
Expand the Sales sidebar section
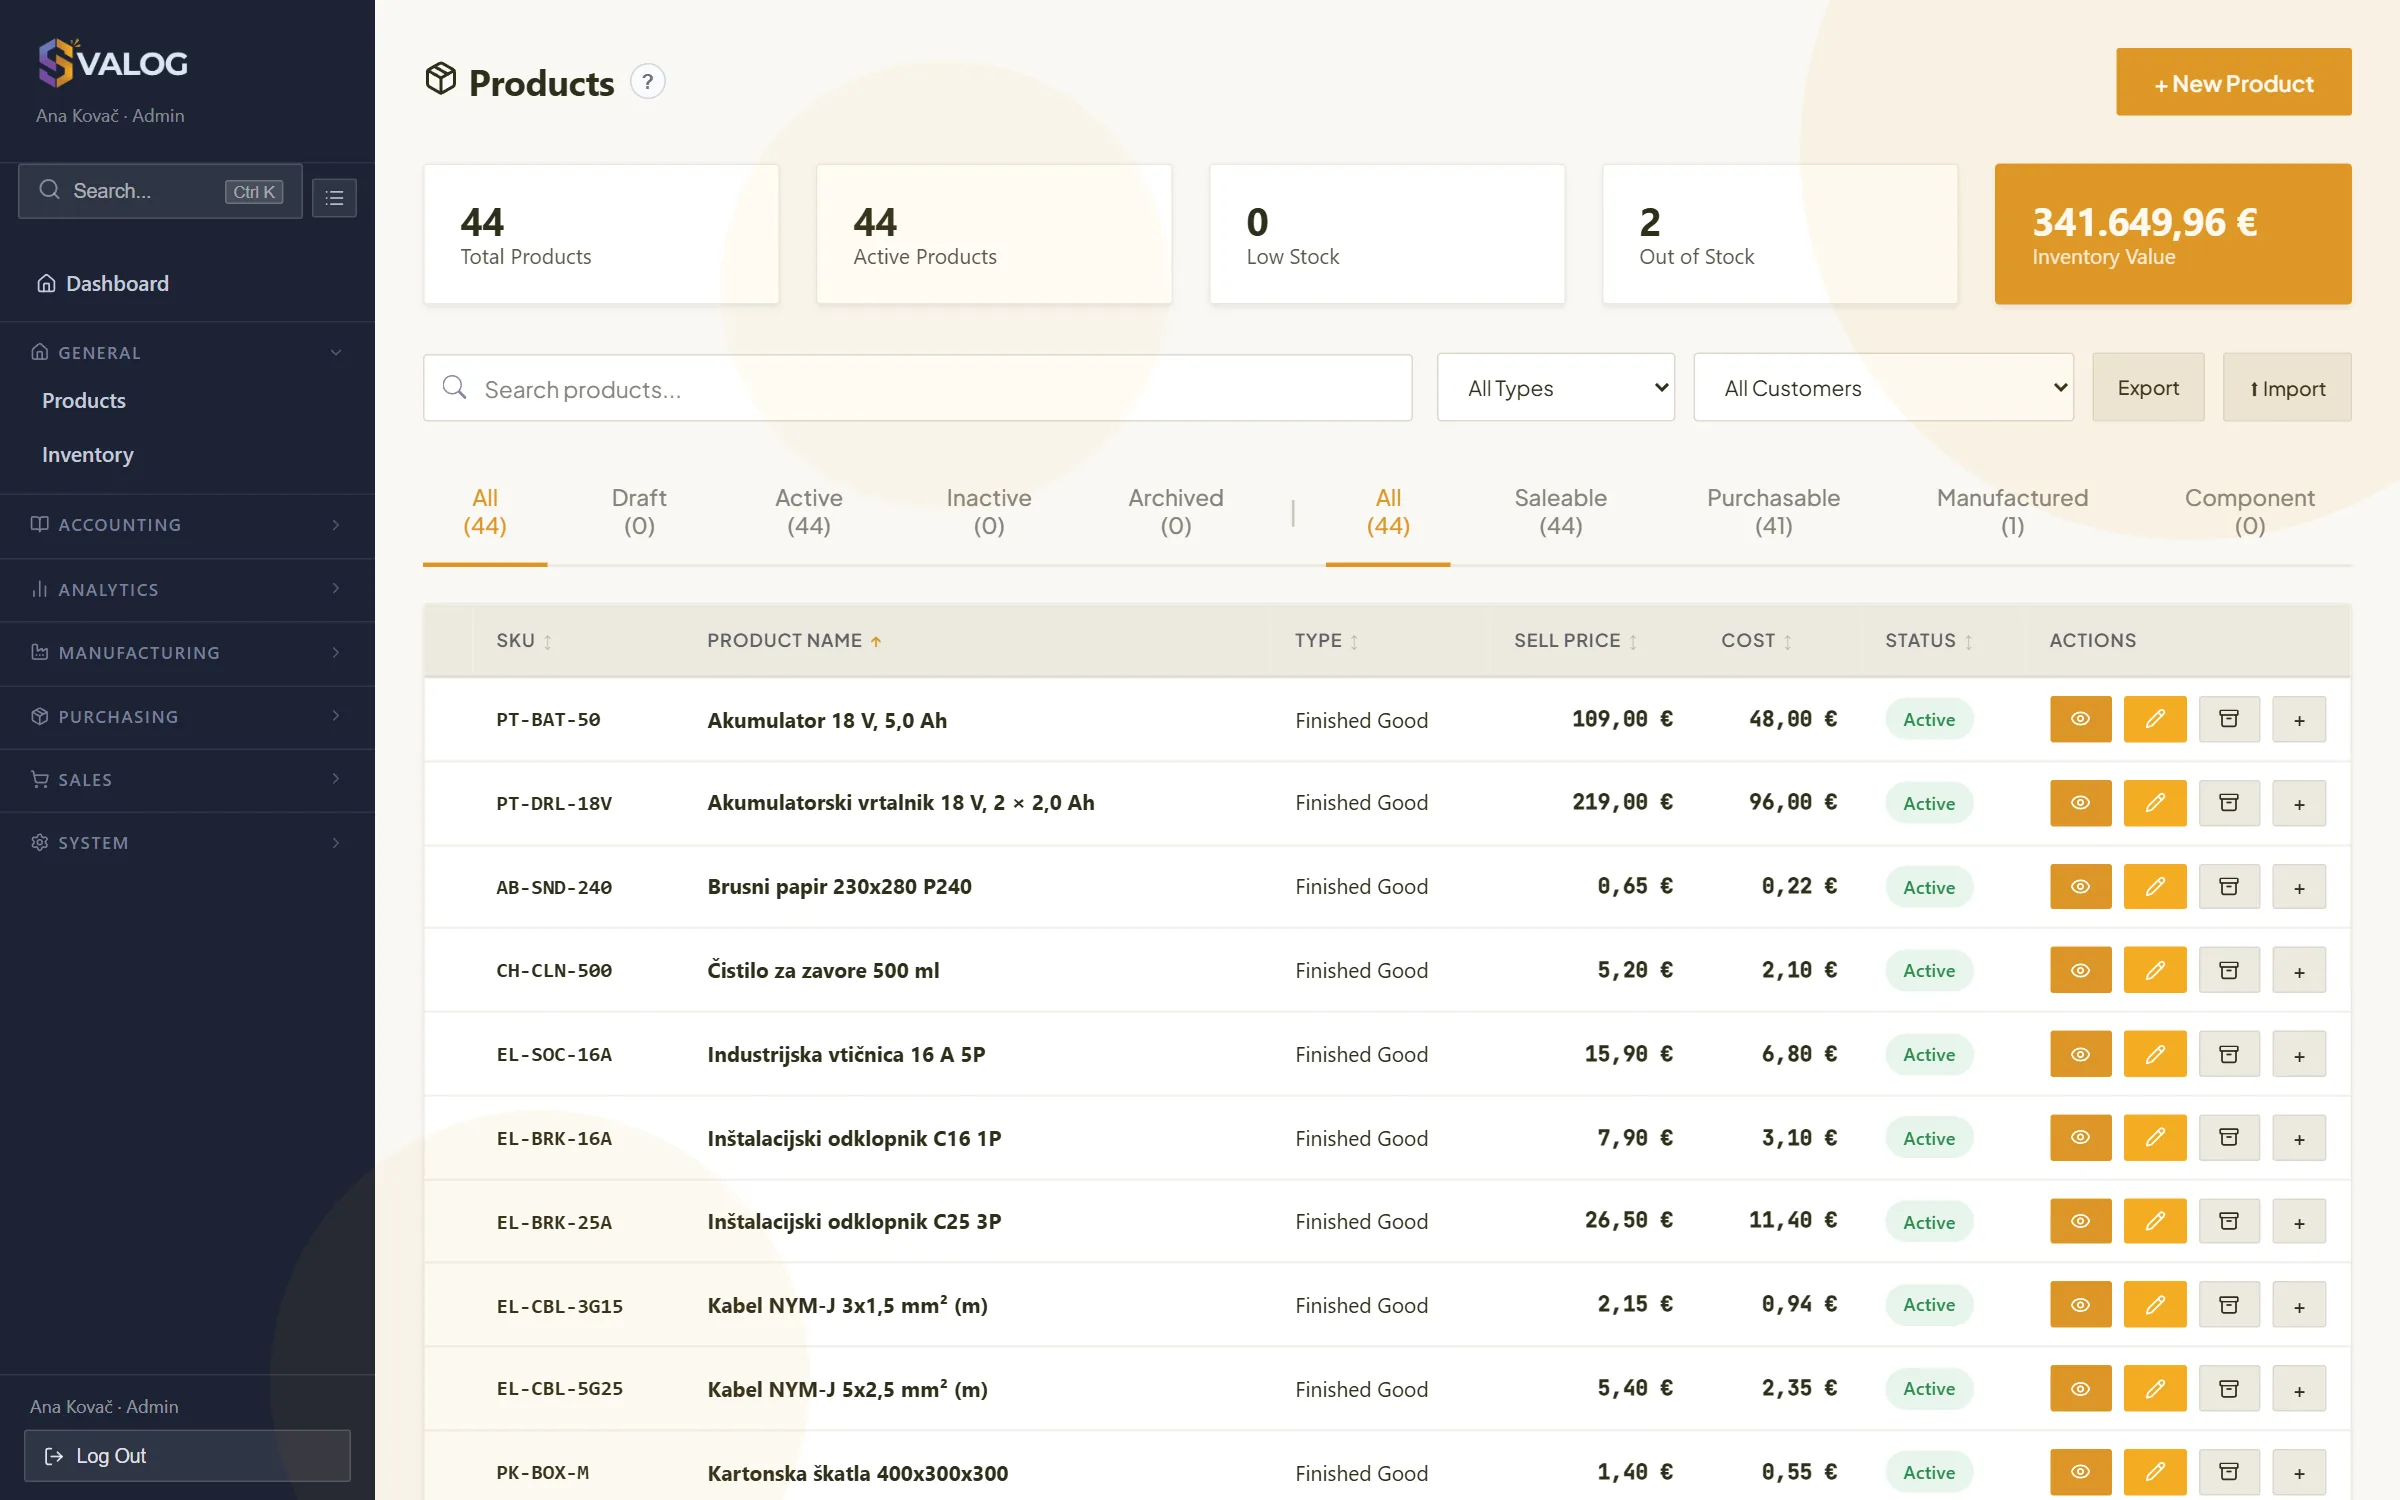pyautogui.click(x=187, y=780)
